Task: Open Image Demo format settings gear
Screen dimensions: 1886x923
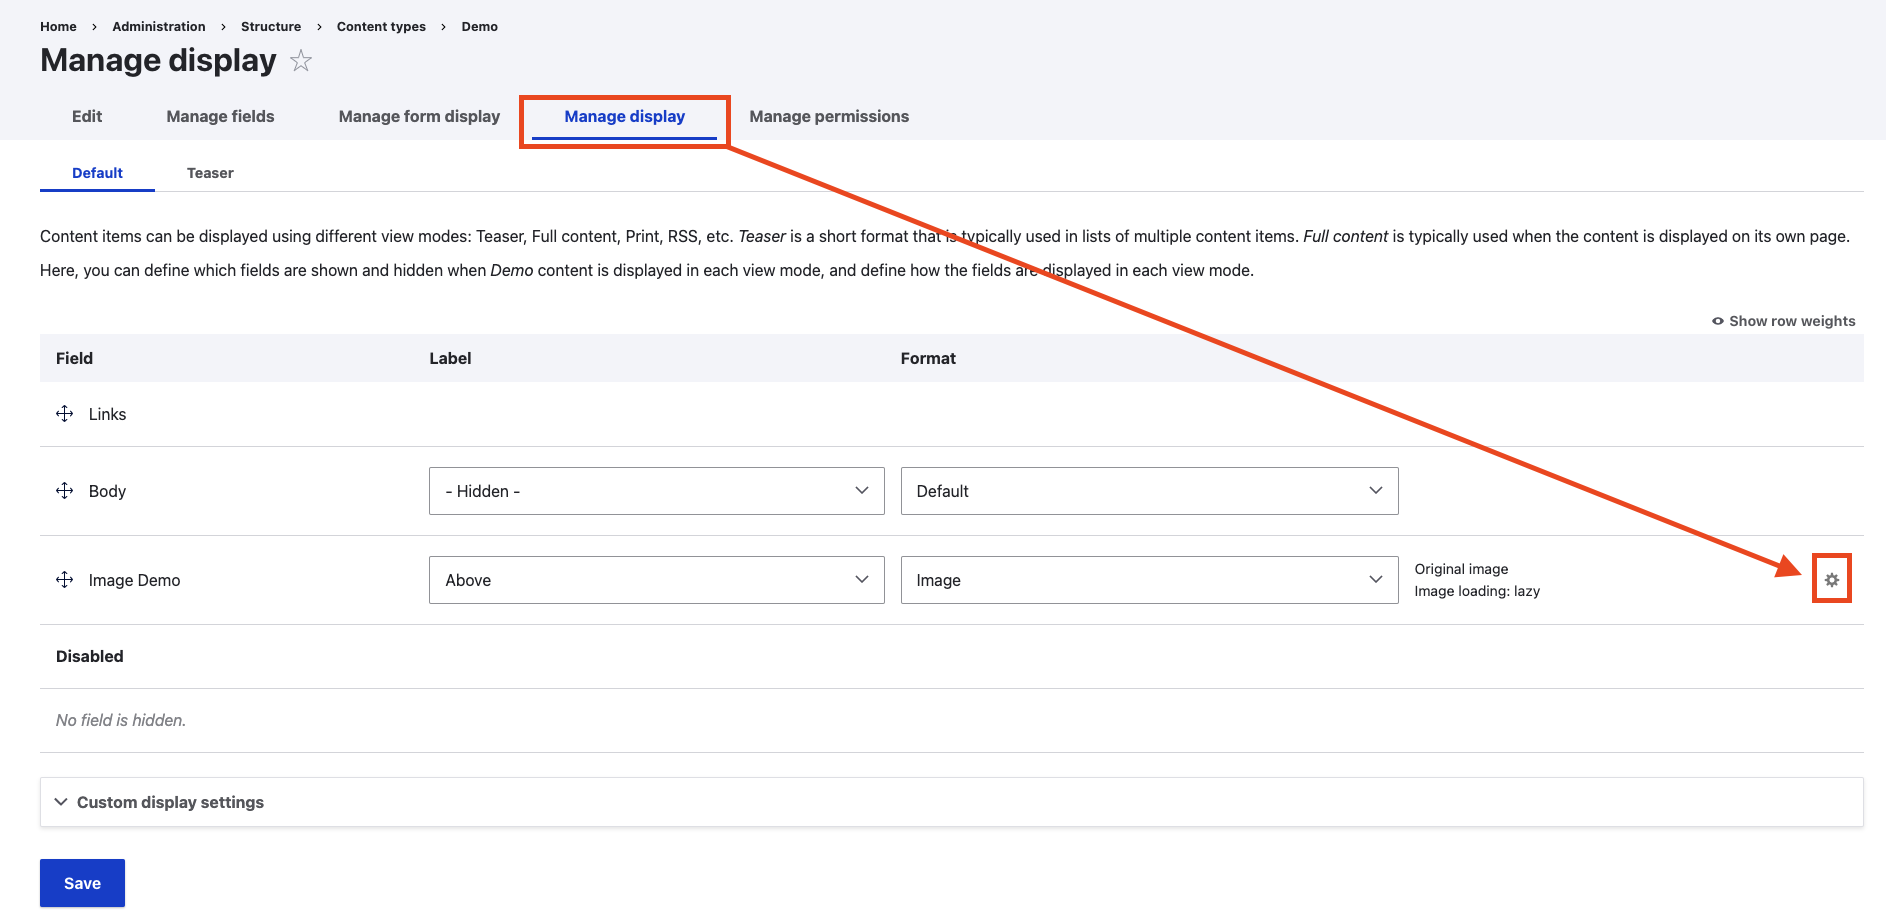Action: [x=1831, y=580]
